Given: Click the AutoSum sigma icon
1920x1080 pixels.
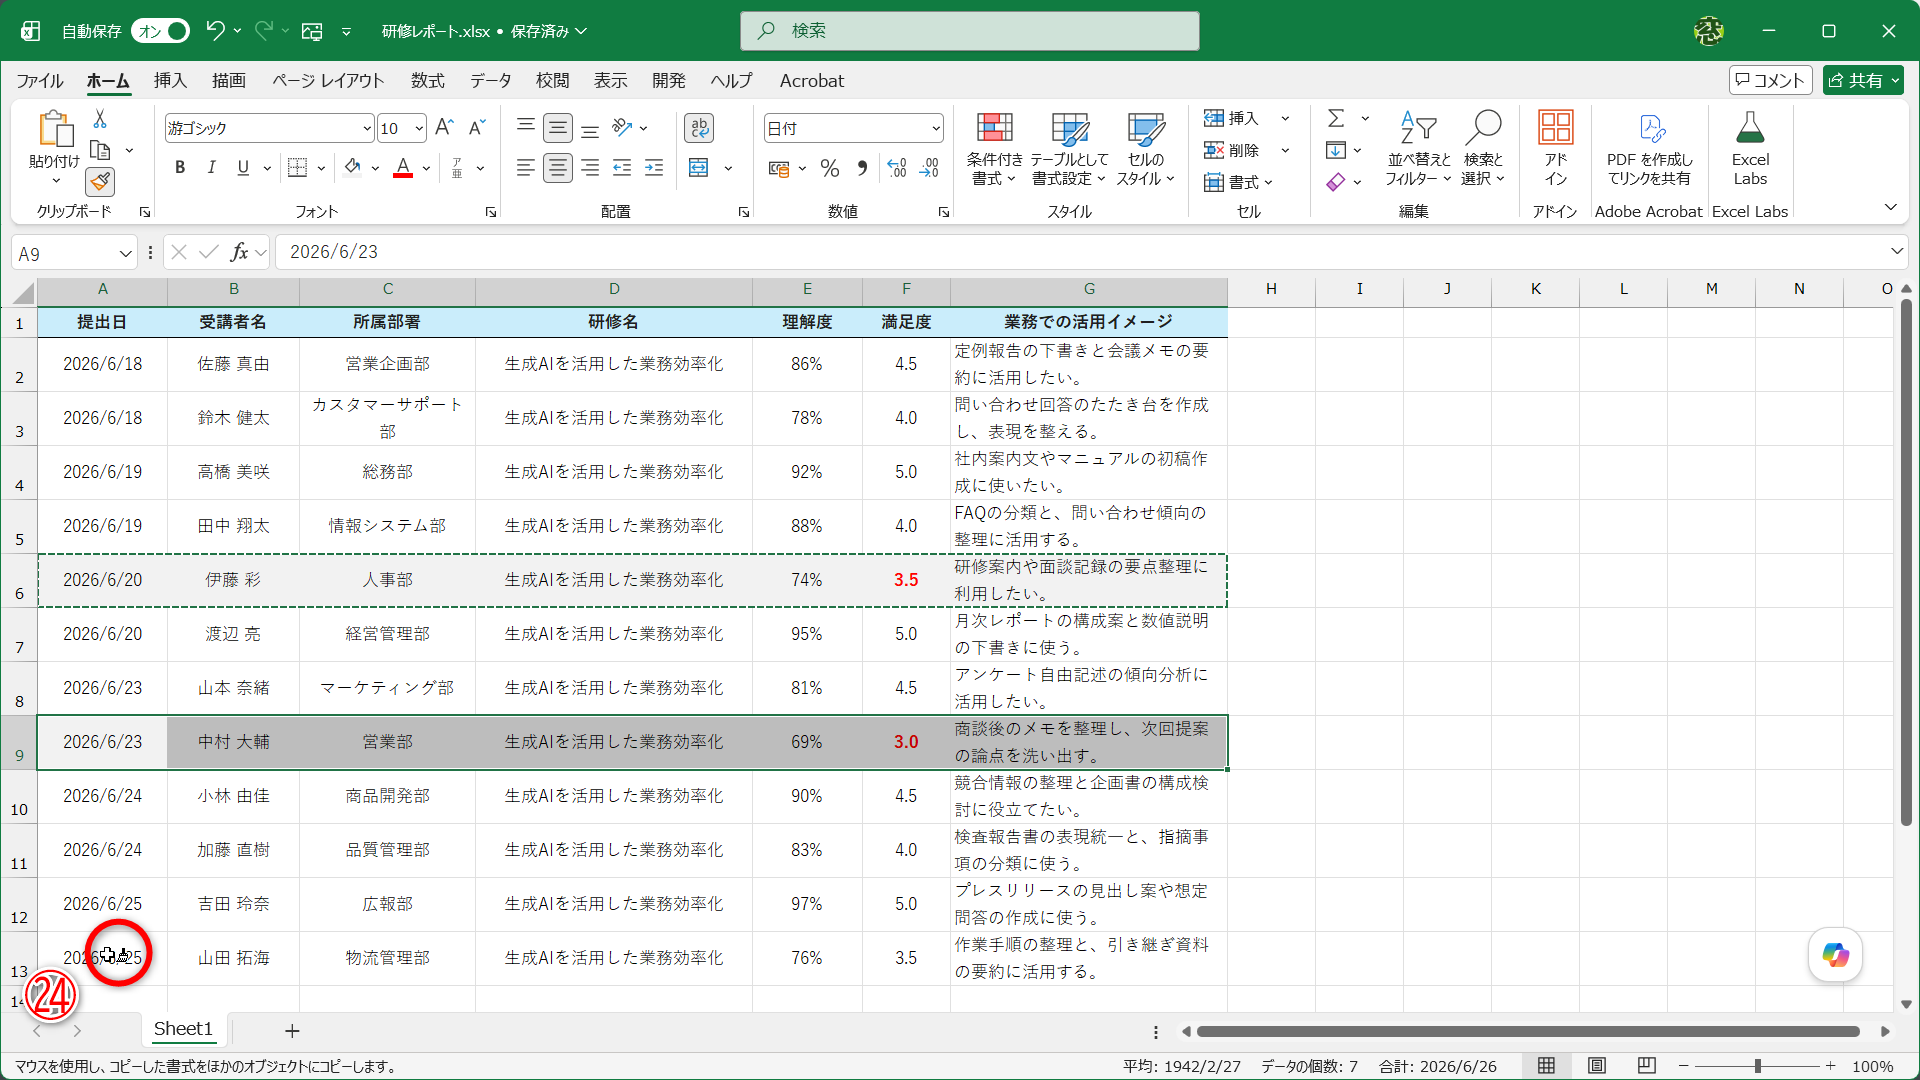Looking at the screenshot, I should [1336, 118].
